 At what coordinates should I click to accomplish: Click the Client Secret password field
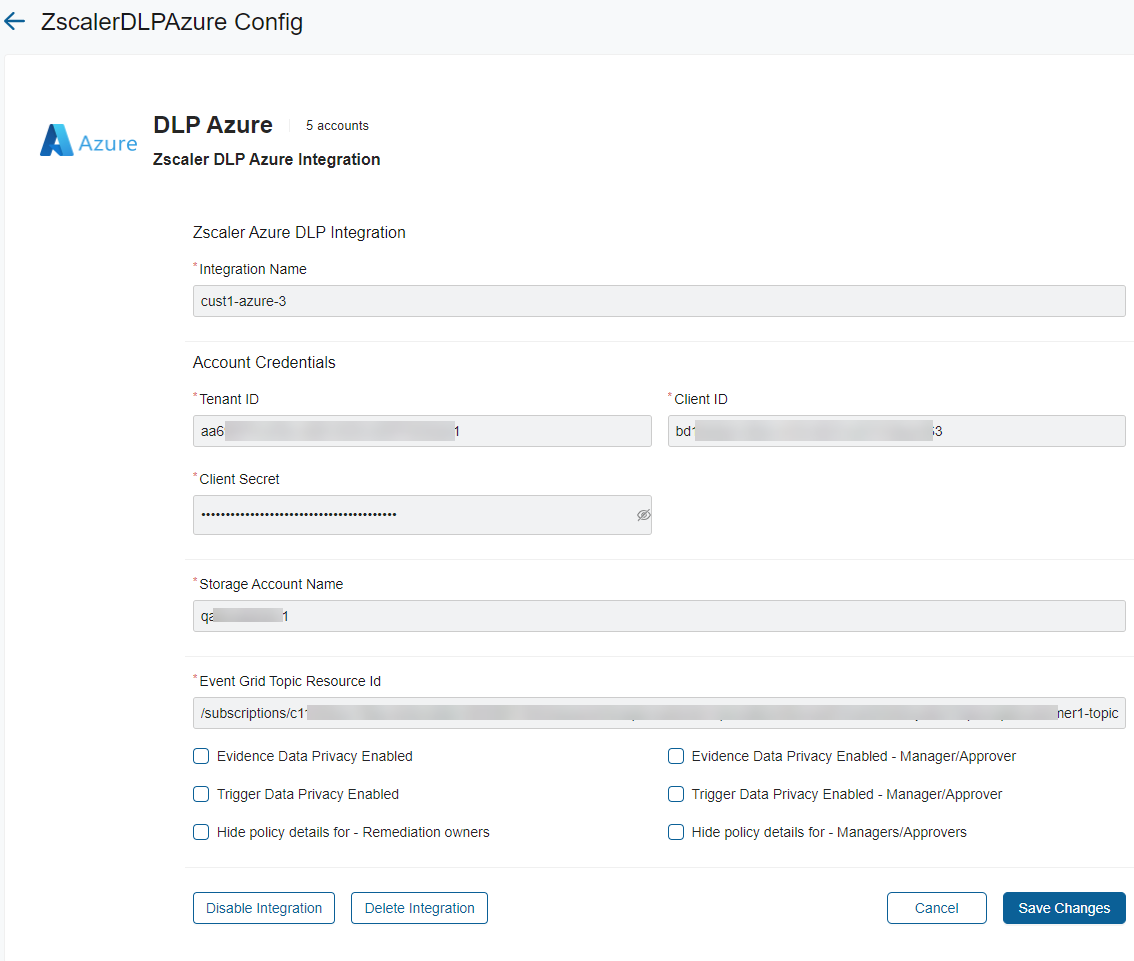[410, 515]
